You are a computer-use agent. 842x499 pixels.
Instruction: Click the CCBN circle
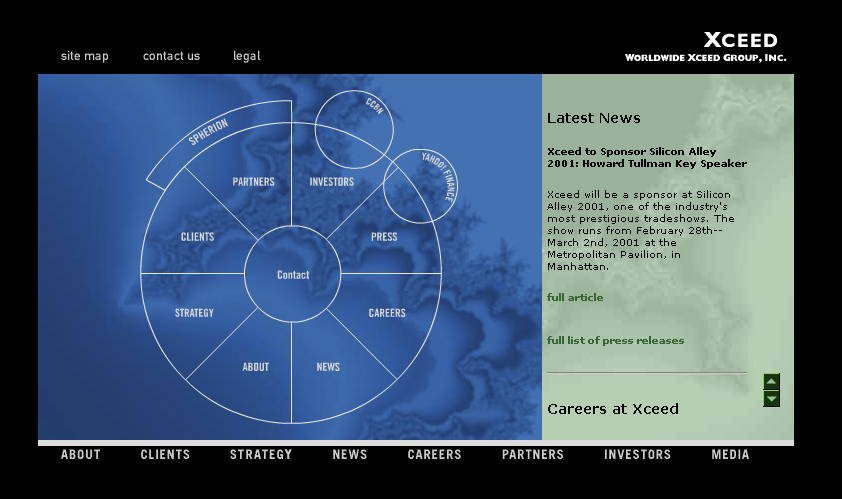(354, 129)
